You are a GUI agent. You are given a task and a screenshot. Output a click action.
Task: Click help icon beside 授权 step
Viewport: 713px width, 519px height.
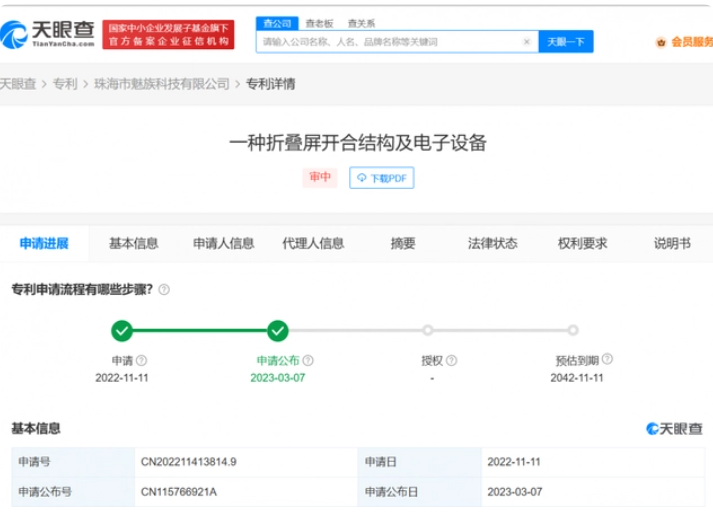[x=451, y=361]
